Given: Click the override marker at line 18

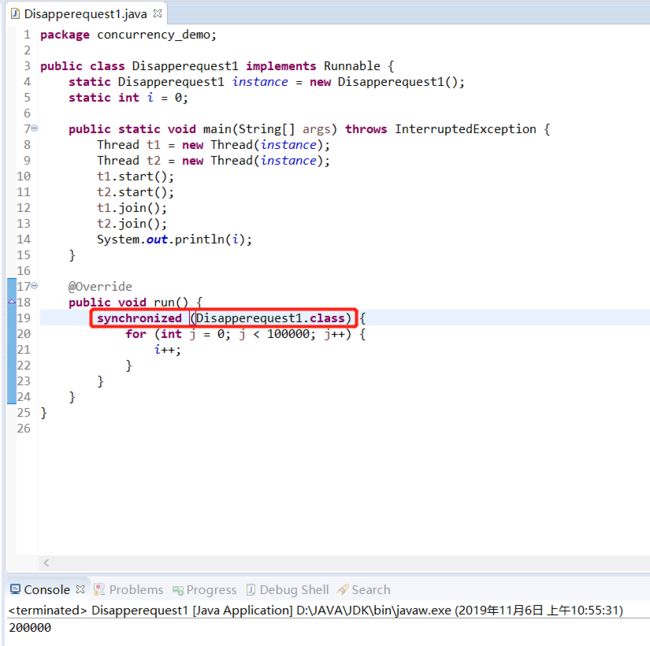Looking at the screenshot, I should click(12, 301).
